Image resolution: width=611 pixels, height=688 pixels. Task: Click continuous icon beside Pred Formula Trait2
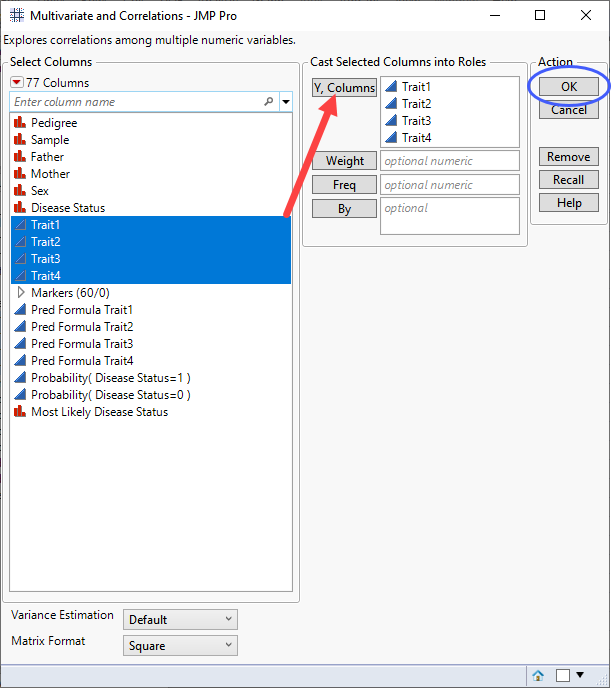20,326
